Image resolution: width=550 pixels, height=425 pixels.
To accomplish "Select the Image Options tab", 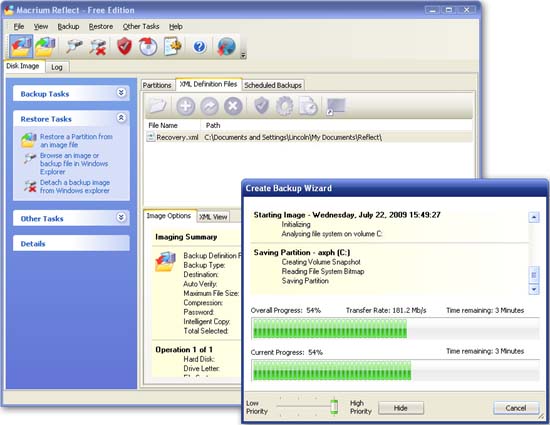I will coord(169,216).
